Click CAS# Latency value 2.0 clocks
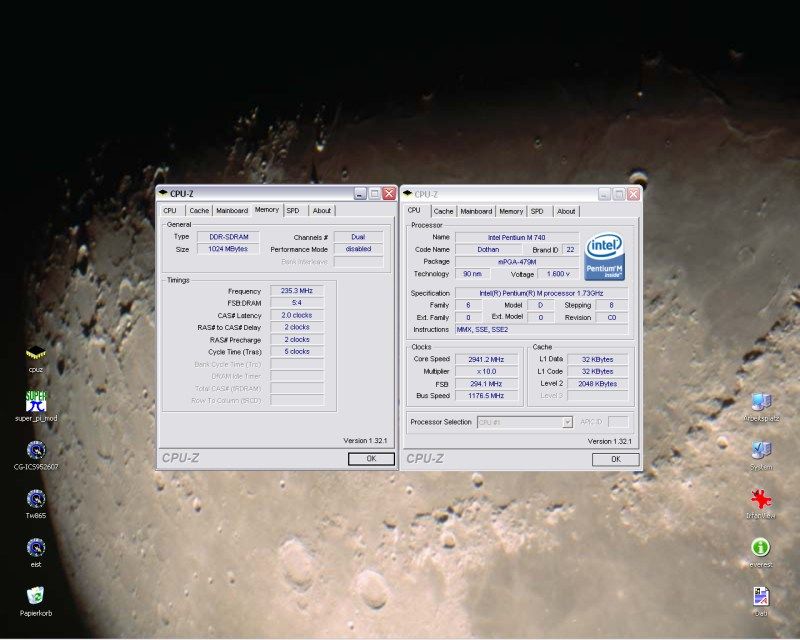 click(x=297, y=315)
